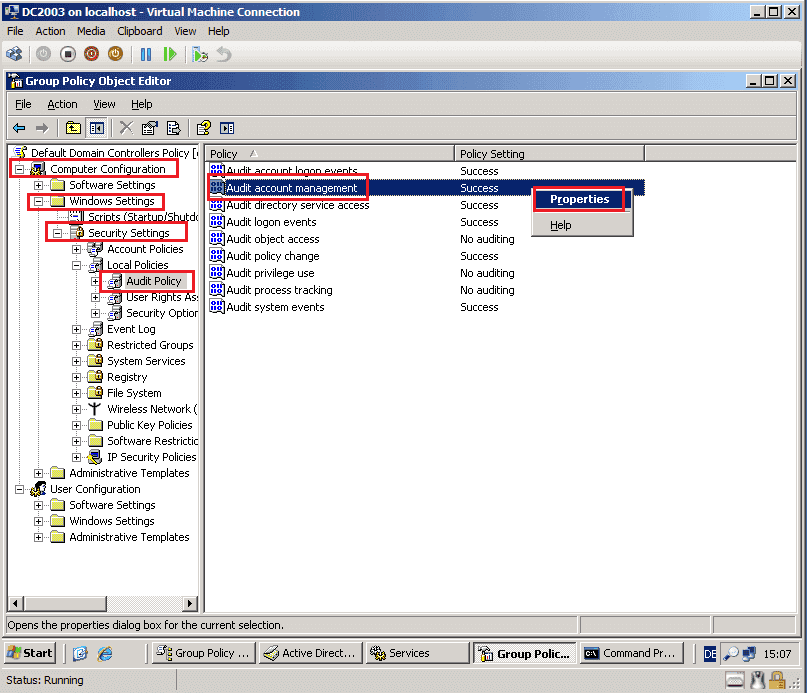
Task: Reset the VM with the red Reset icon
Action: [x=91, y=54]
